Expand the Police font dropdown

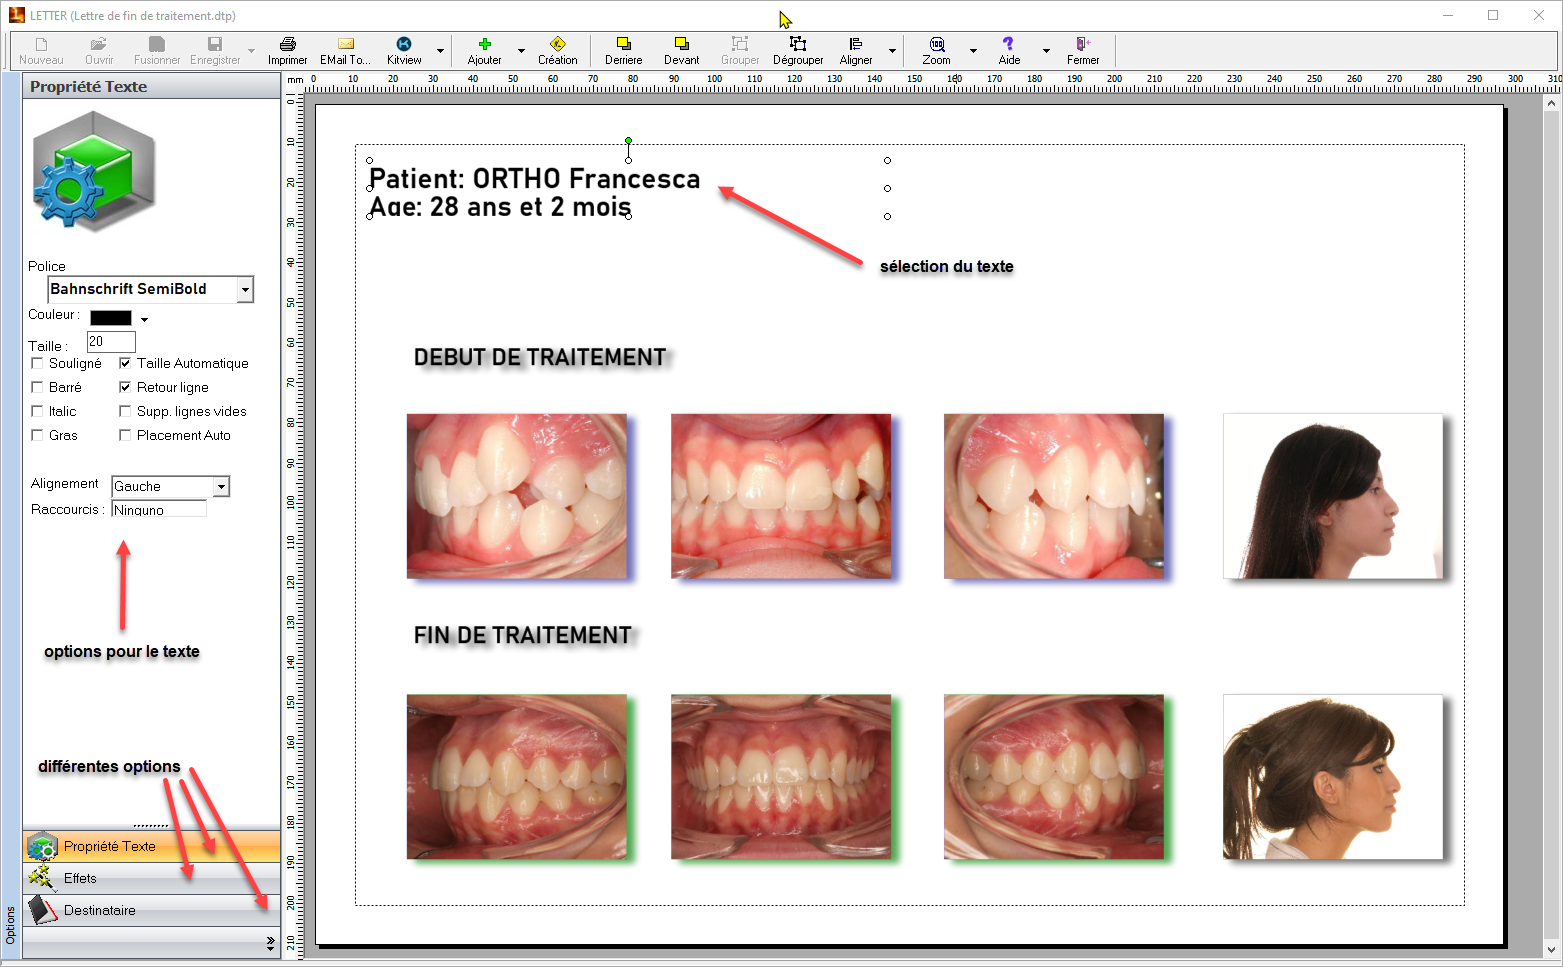pos(245,289)
